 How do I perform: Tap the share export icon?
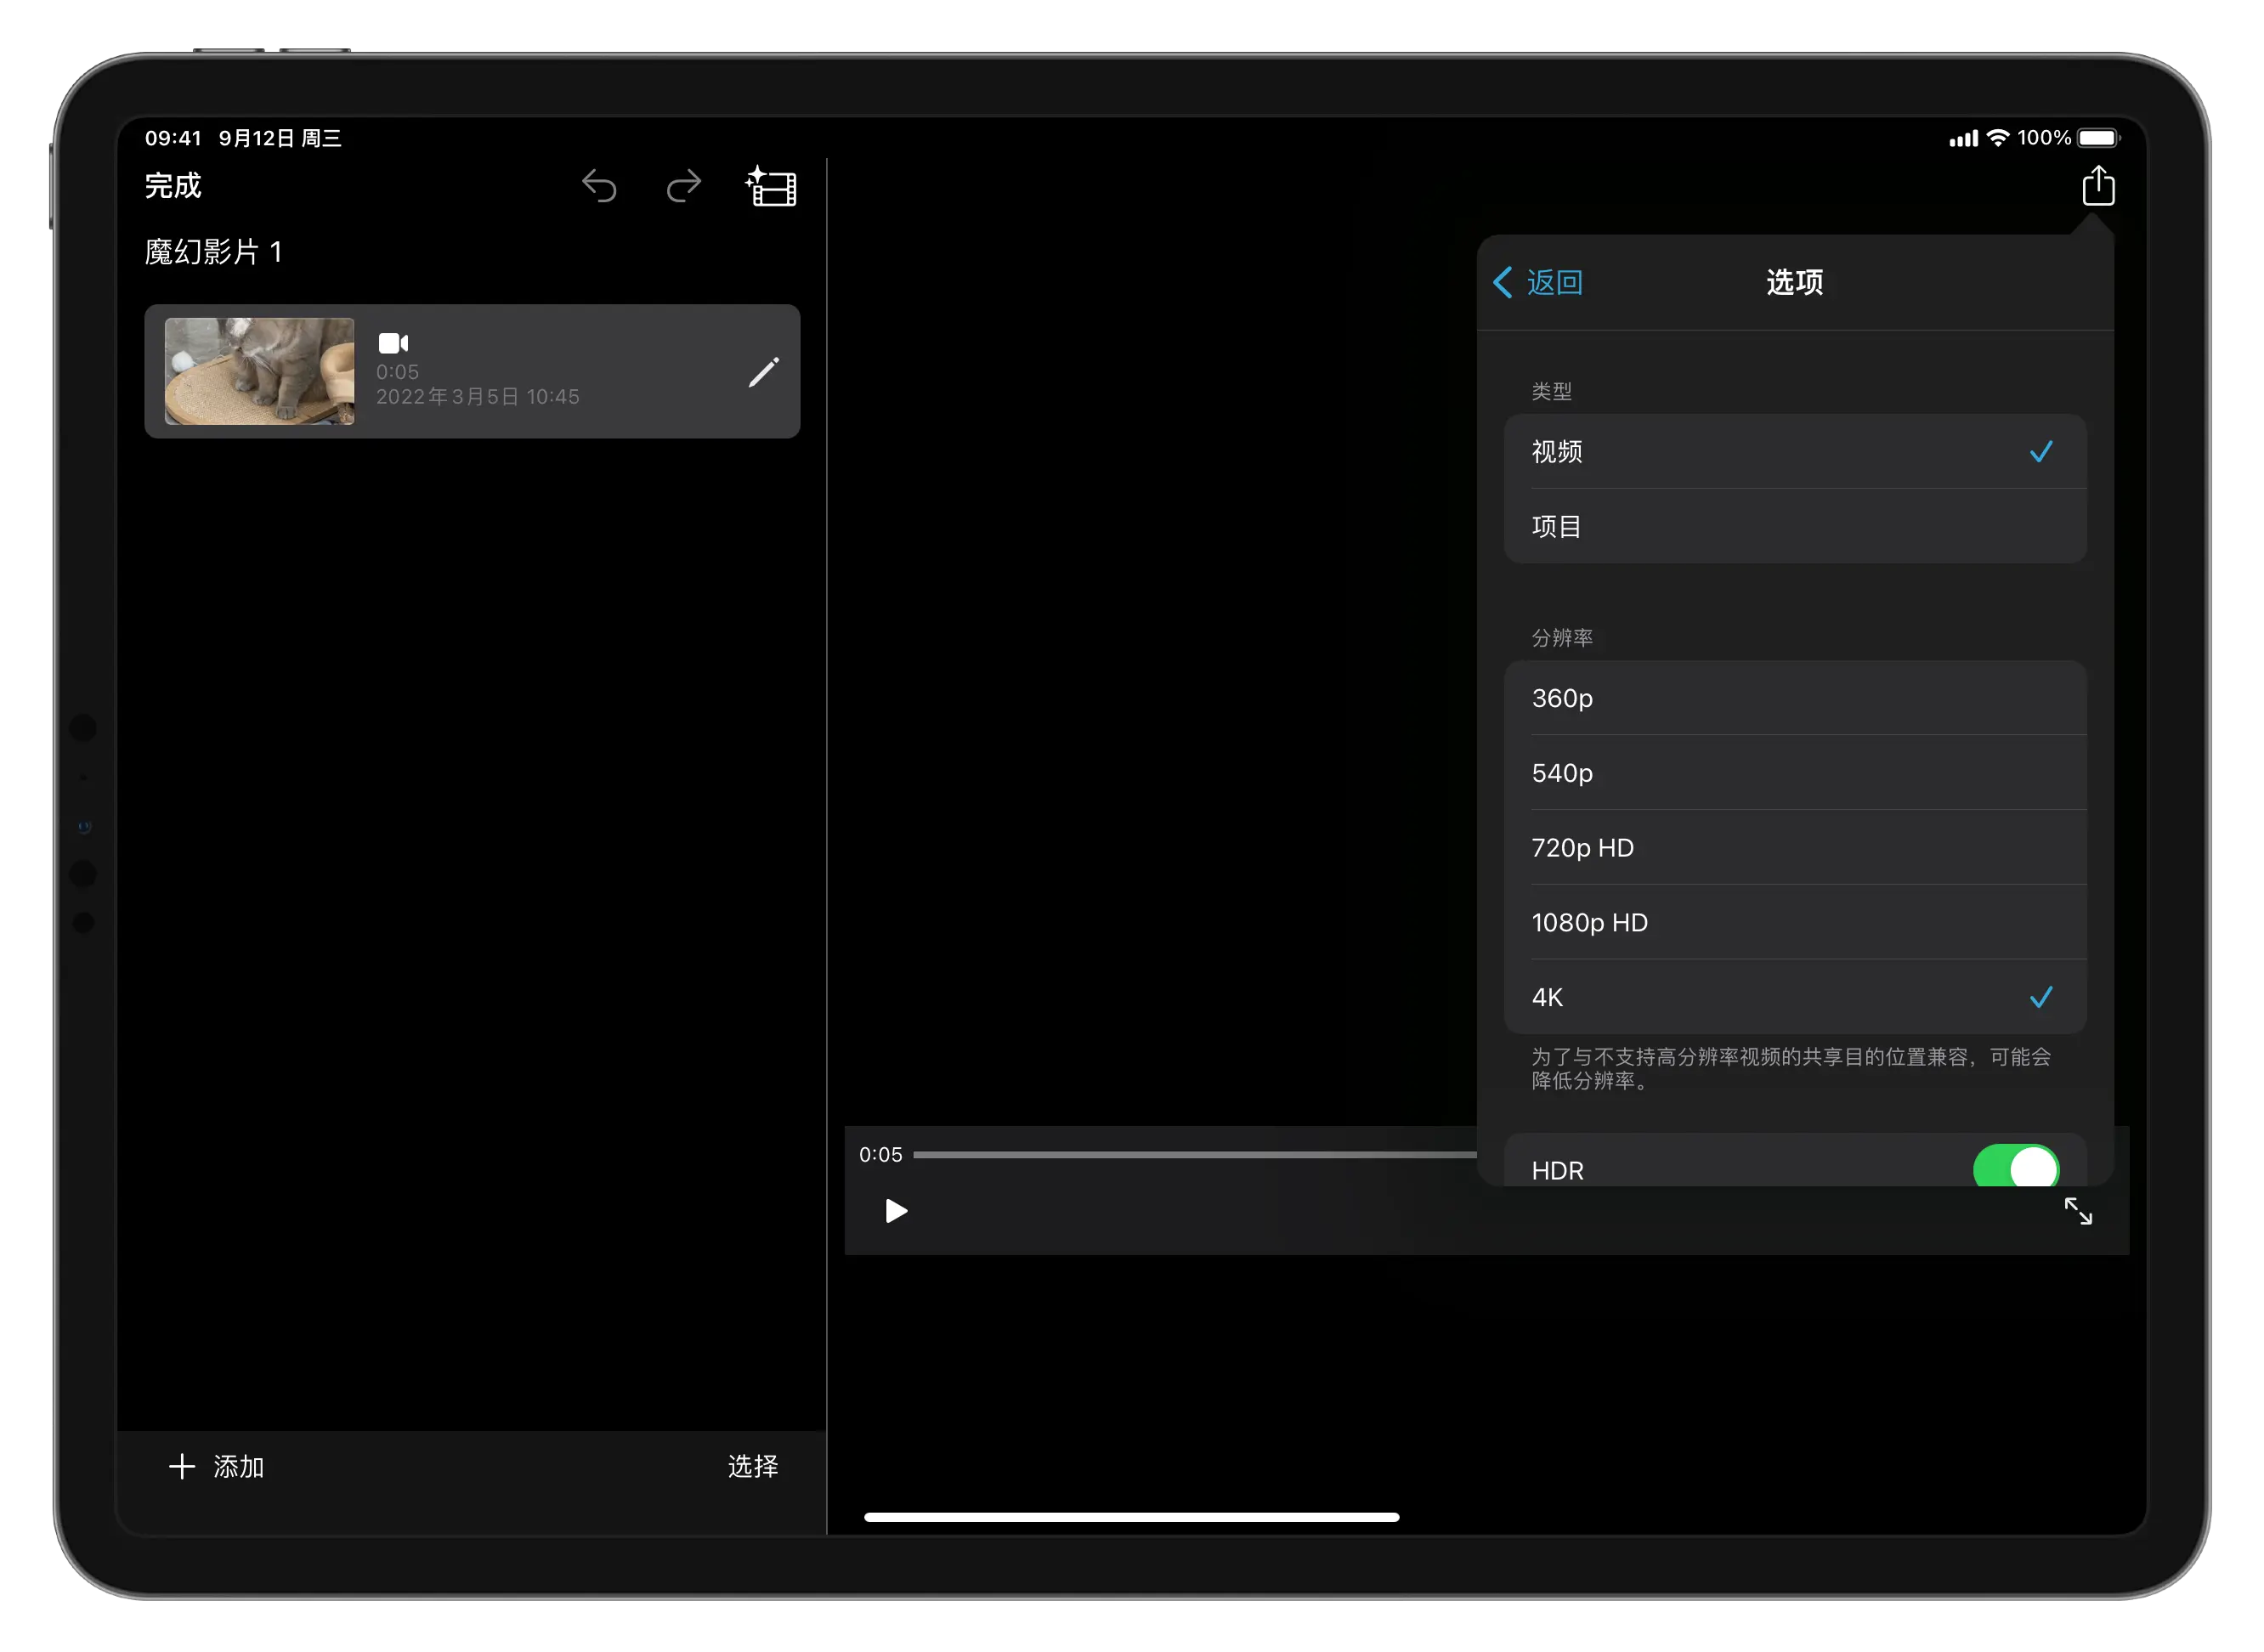pyautogui.click(x=2098, y=186)
